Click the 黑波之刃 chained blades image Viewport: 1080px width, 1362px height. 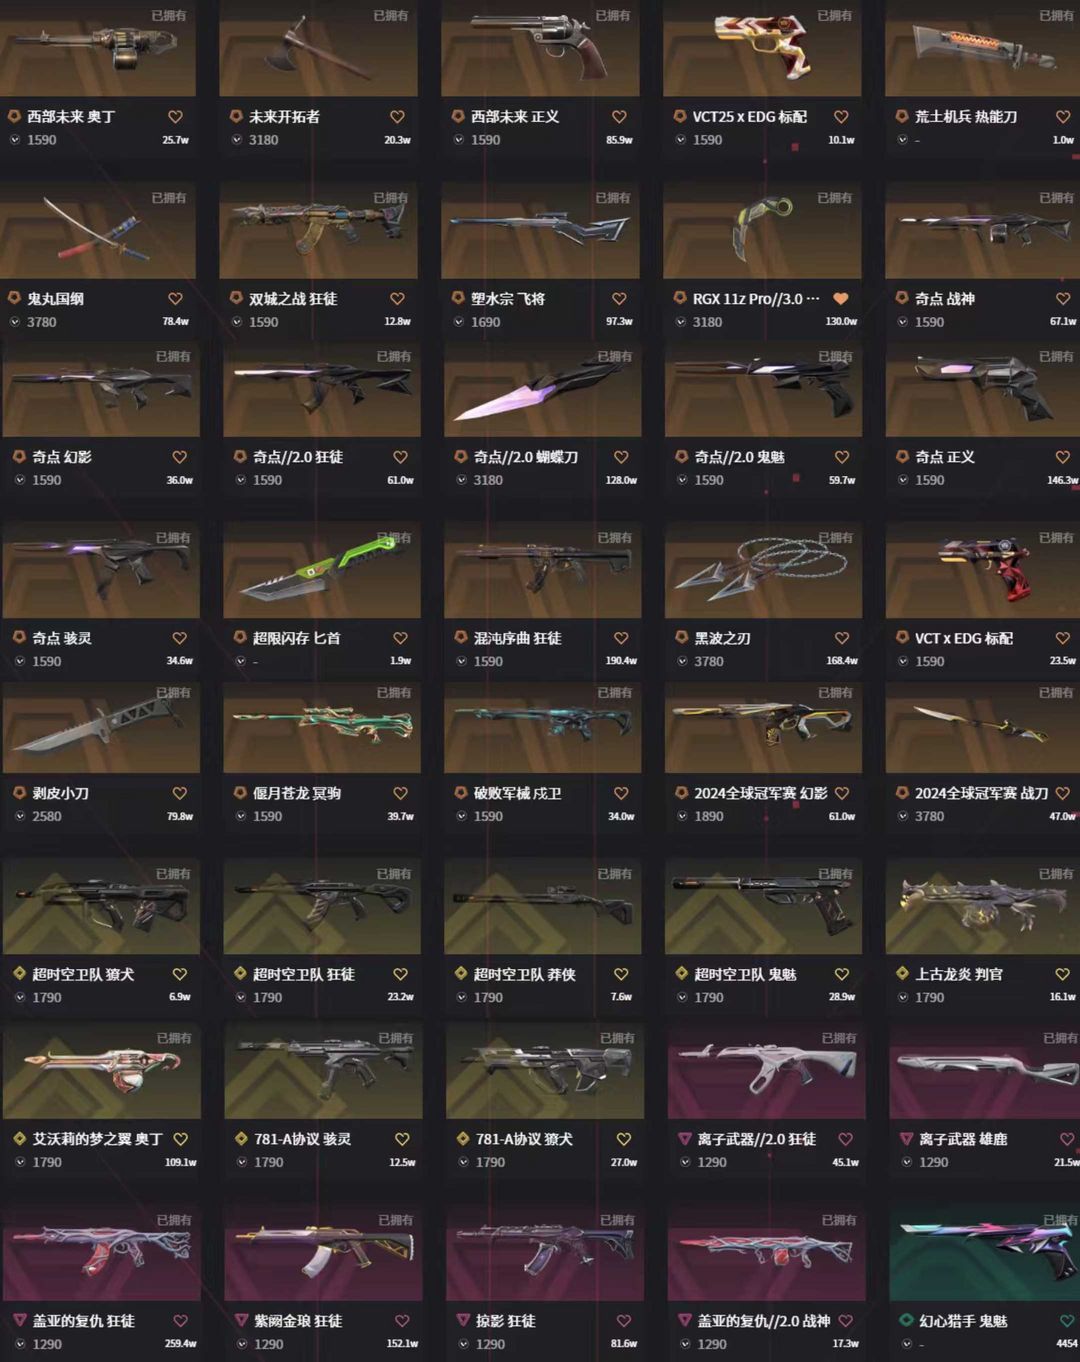(763, 570)
